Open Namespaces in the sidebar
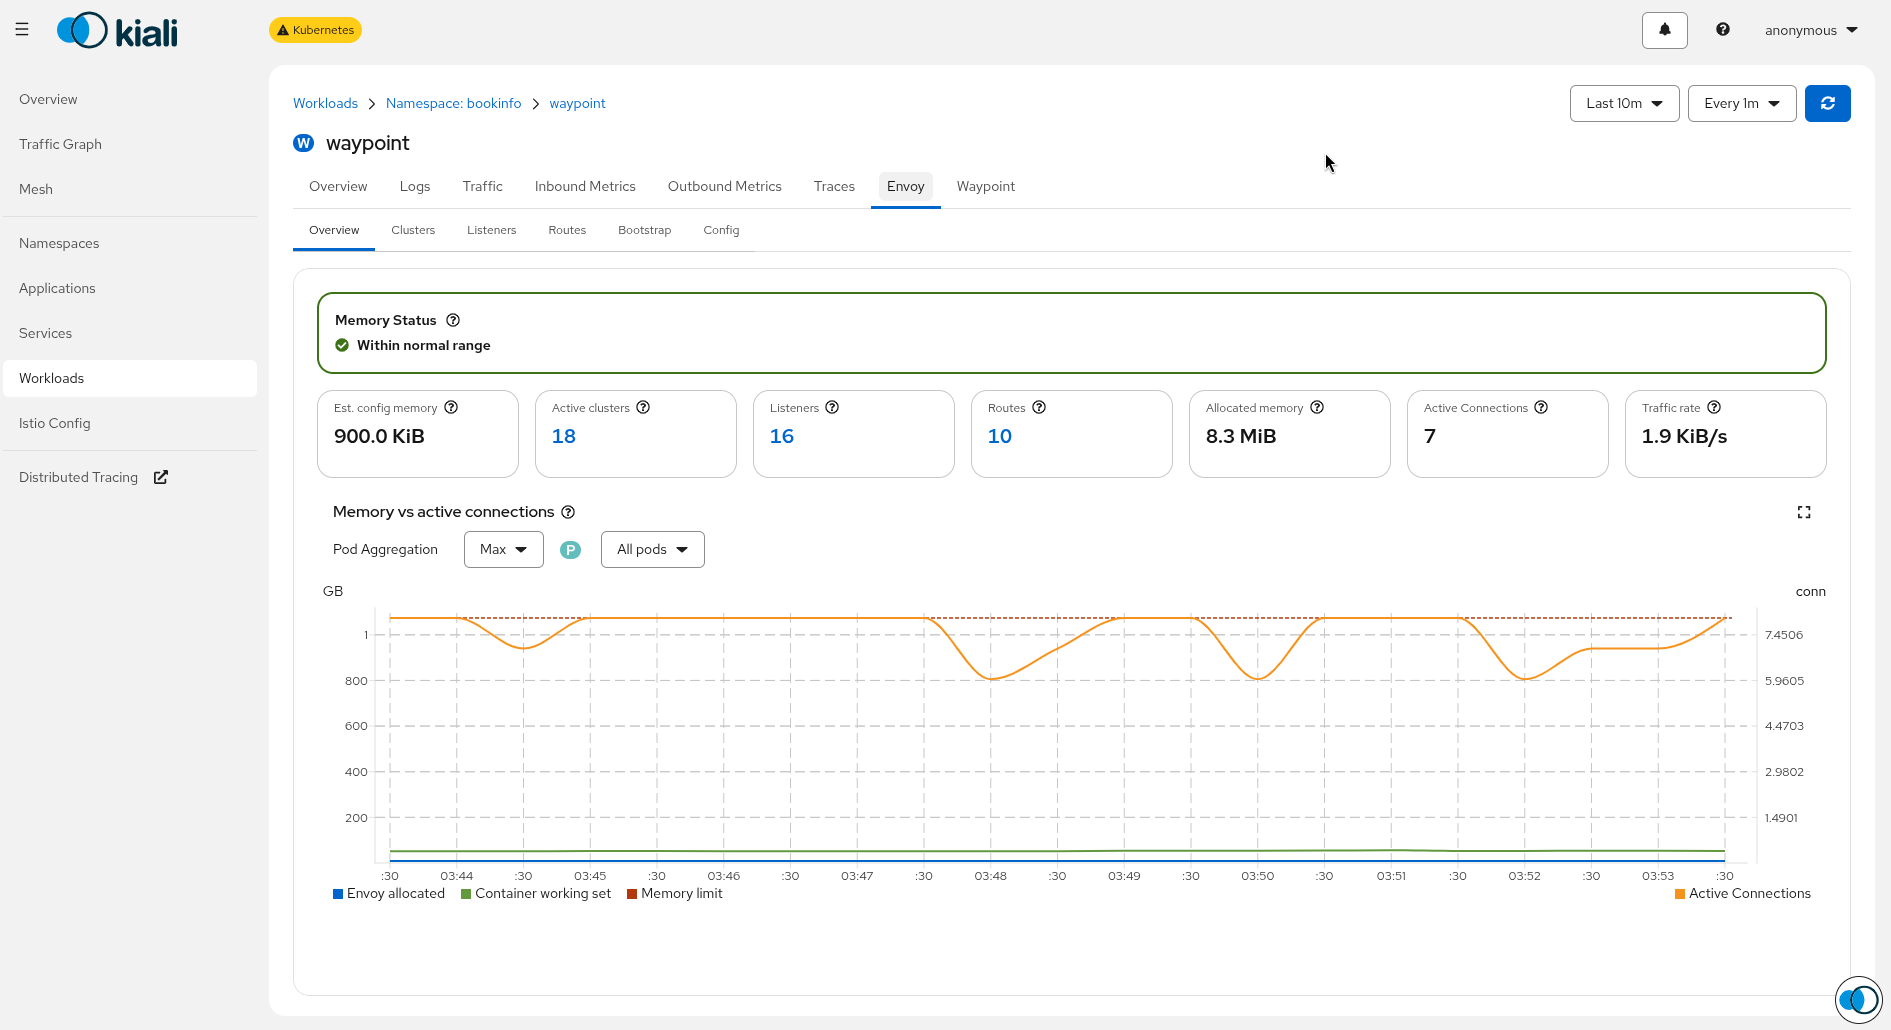Image resolution: width=1891 pixels, height=1030 pixels. point(130,243)
